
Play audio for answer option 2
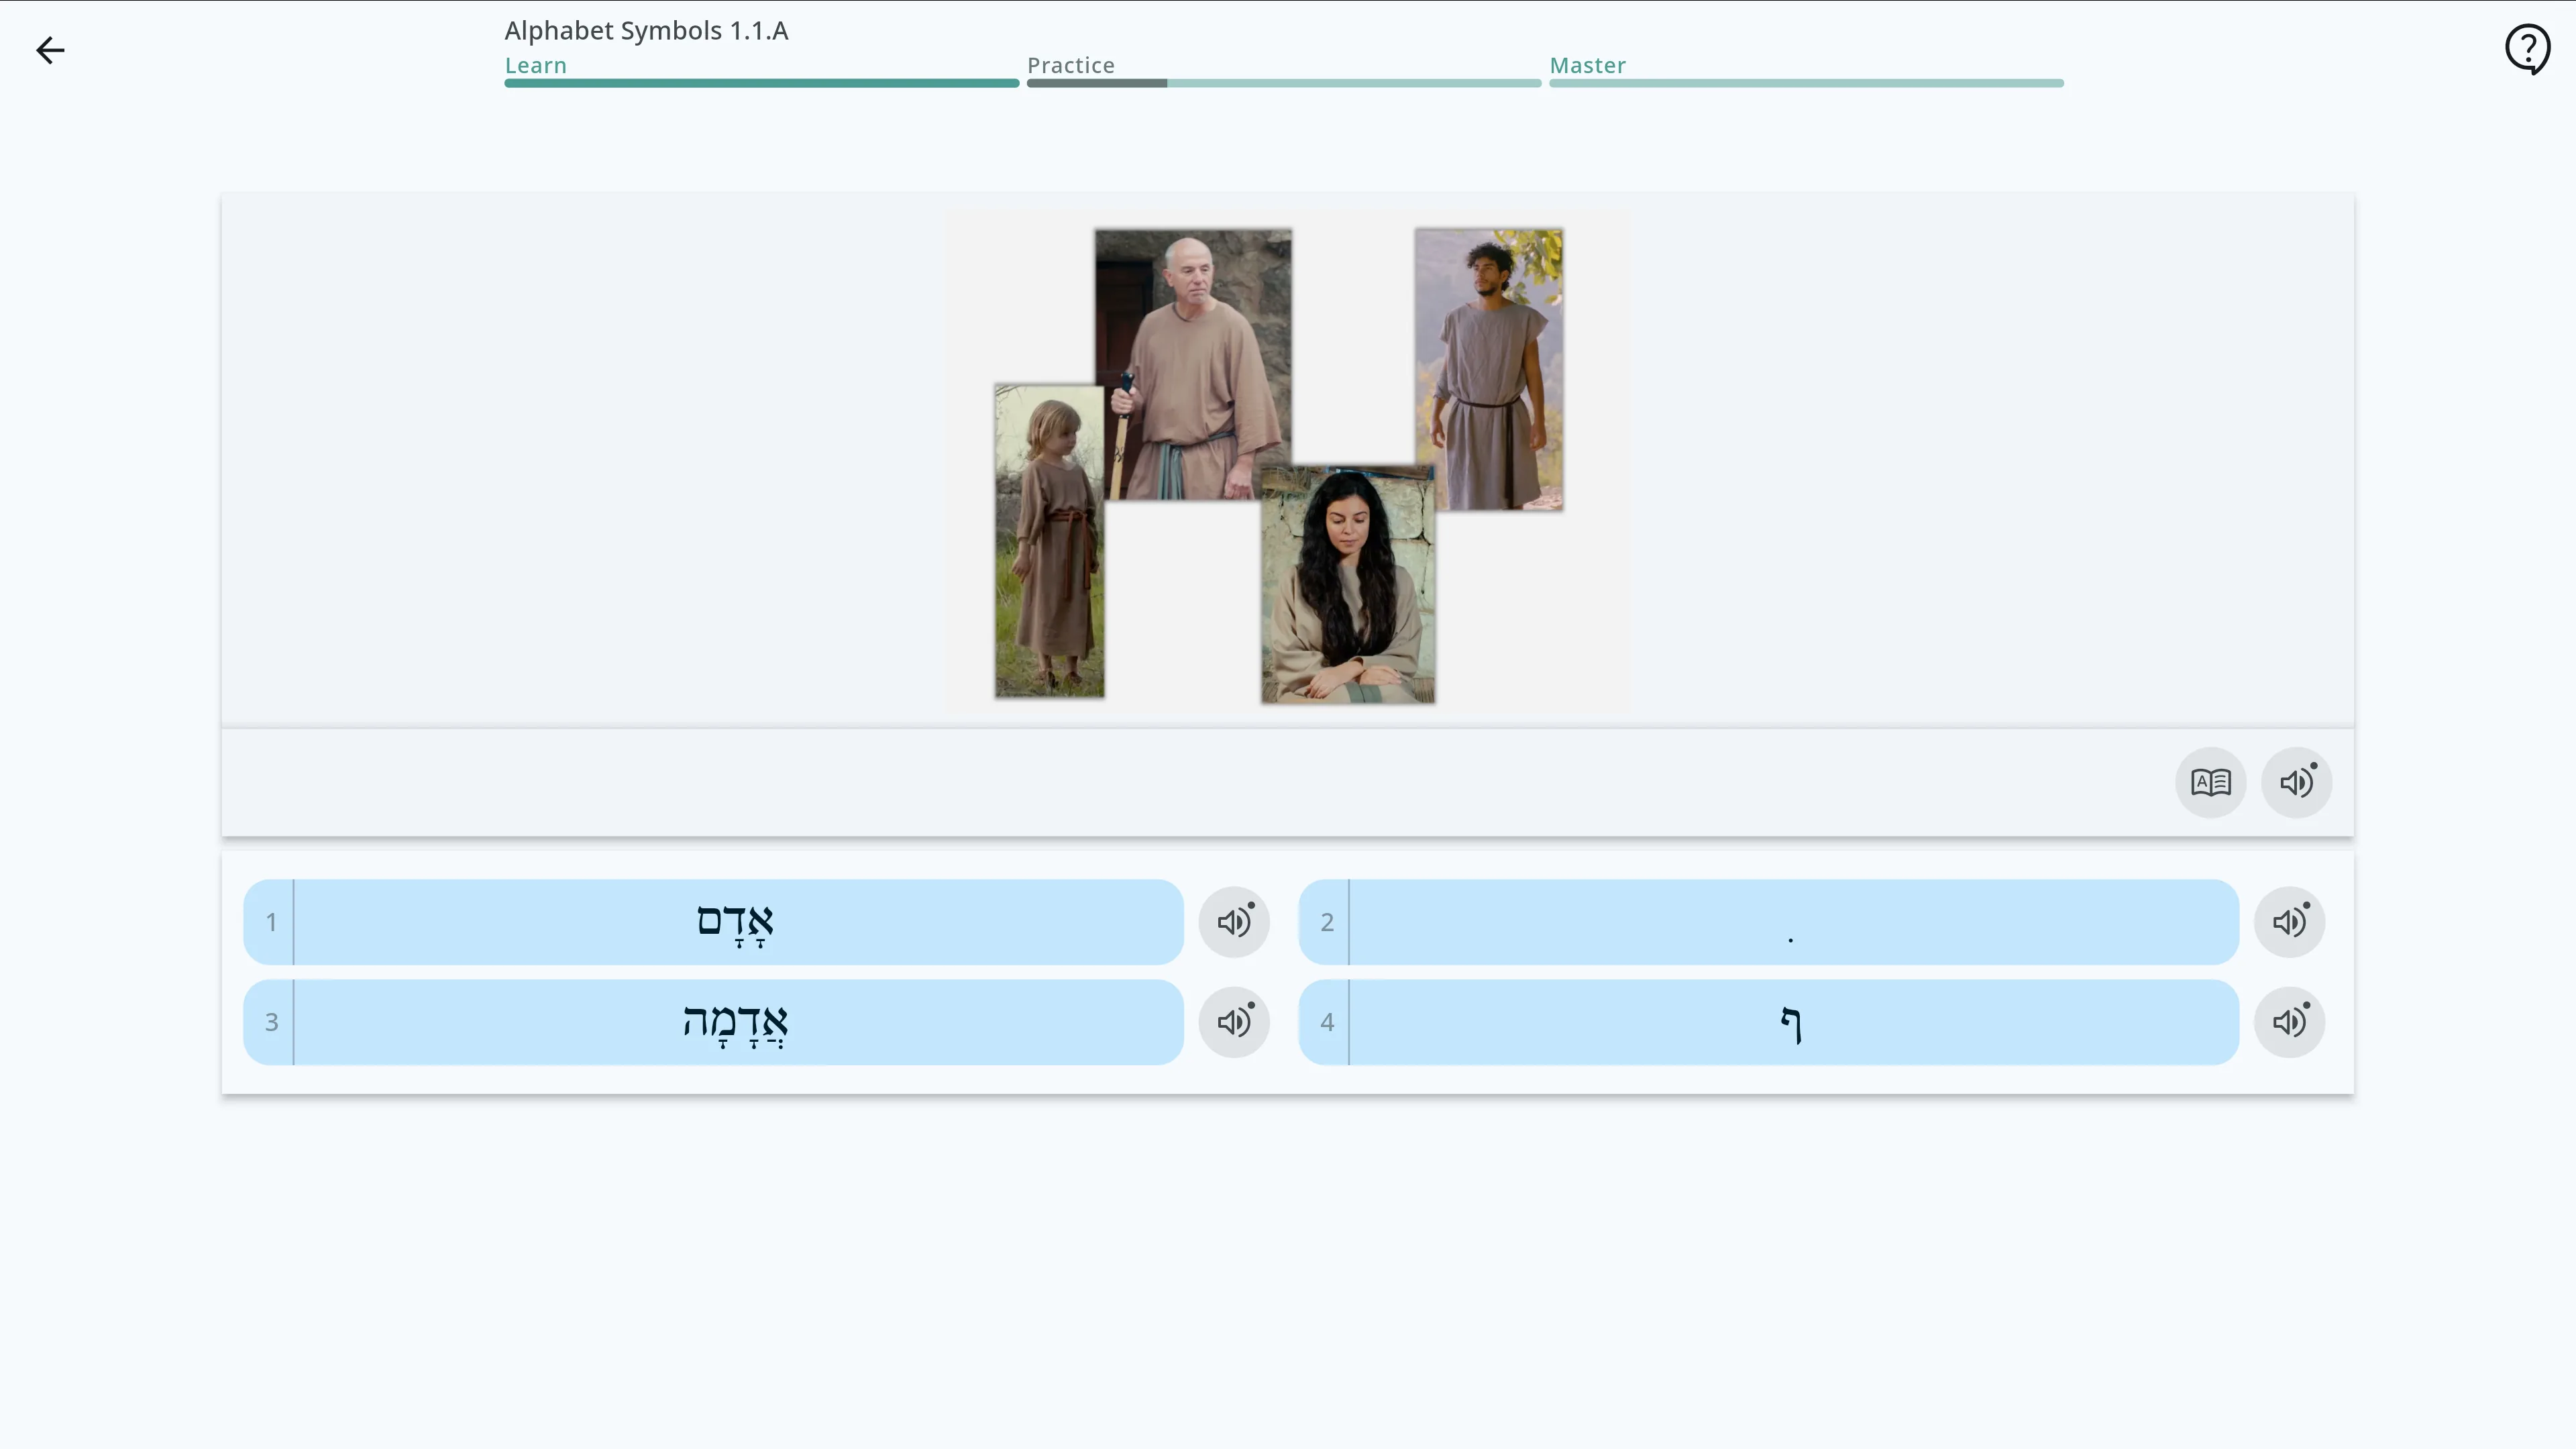click(x=2289, y=922)
